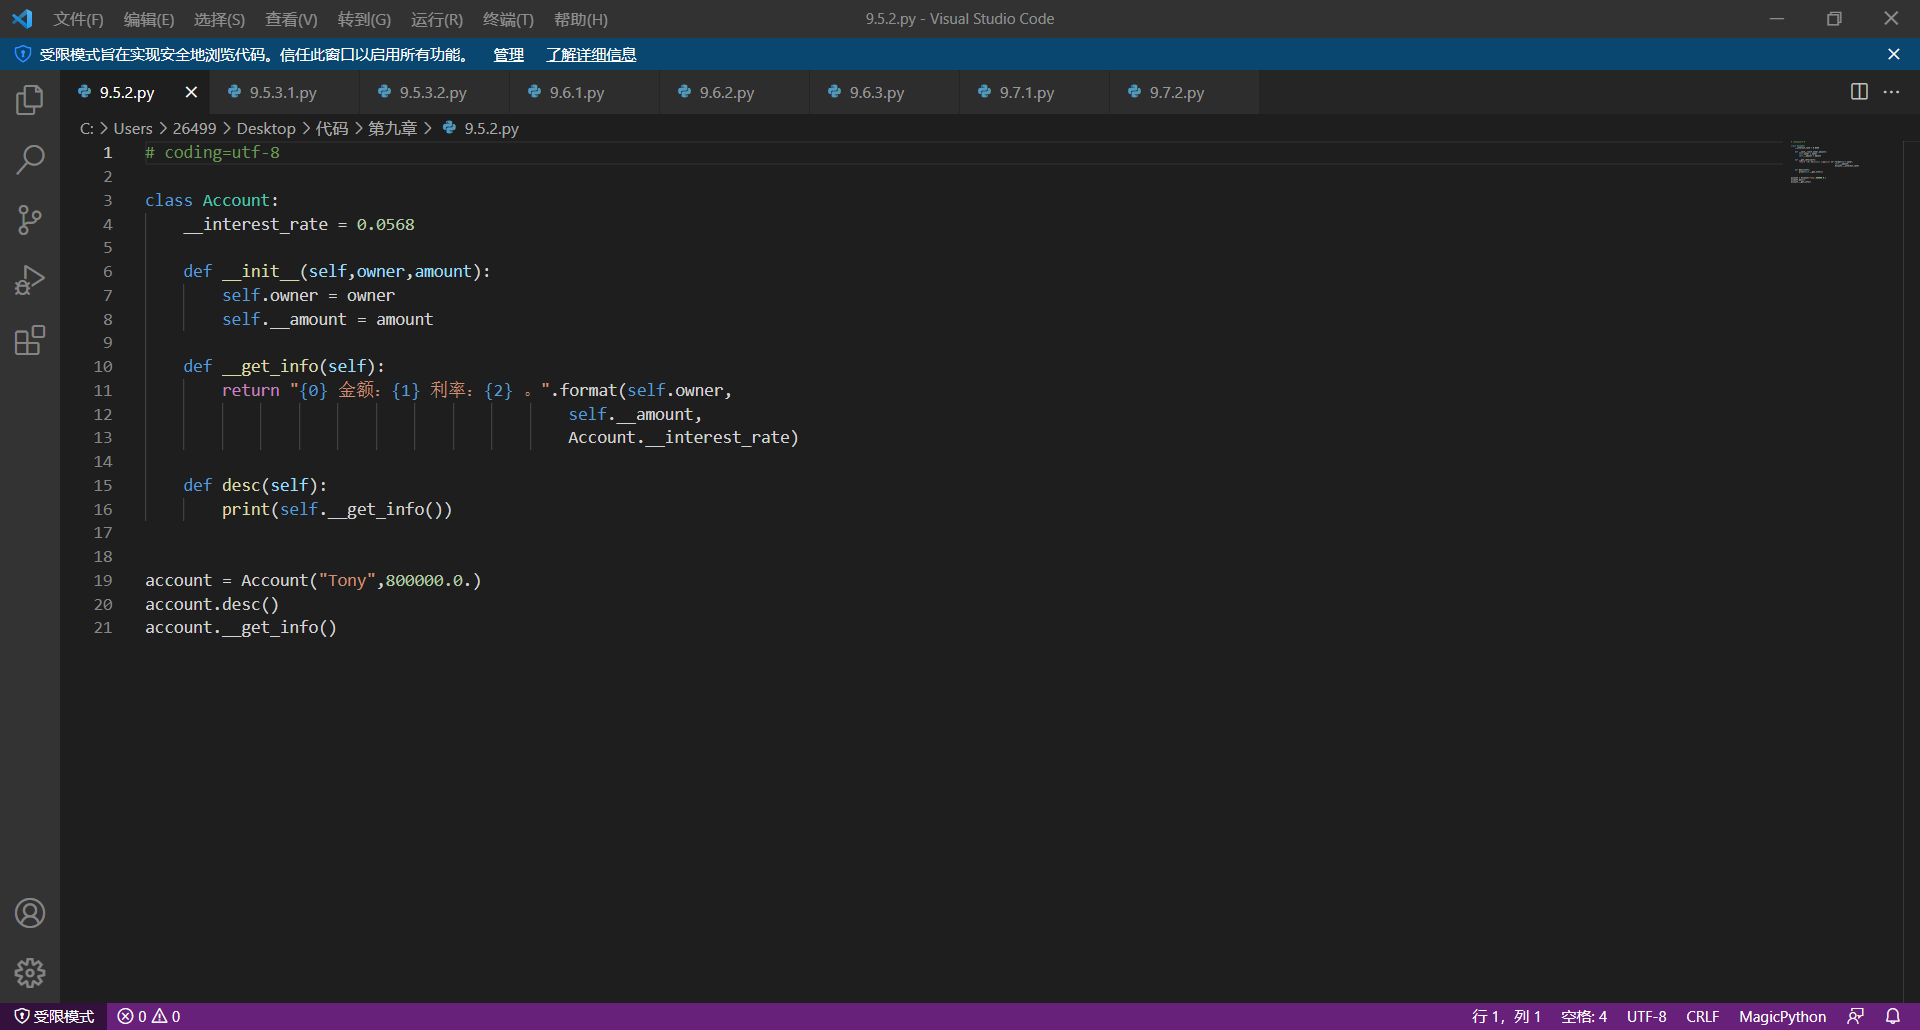The height and width of the screenshot is (1030, 1920).
Task: Open the 编辑(E) menu
Action: [x=149, y=19]
